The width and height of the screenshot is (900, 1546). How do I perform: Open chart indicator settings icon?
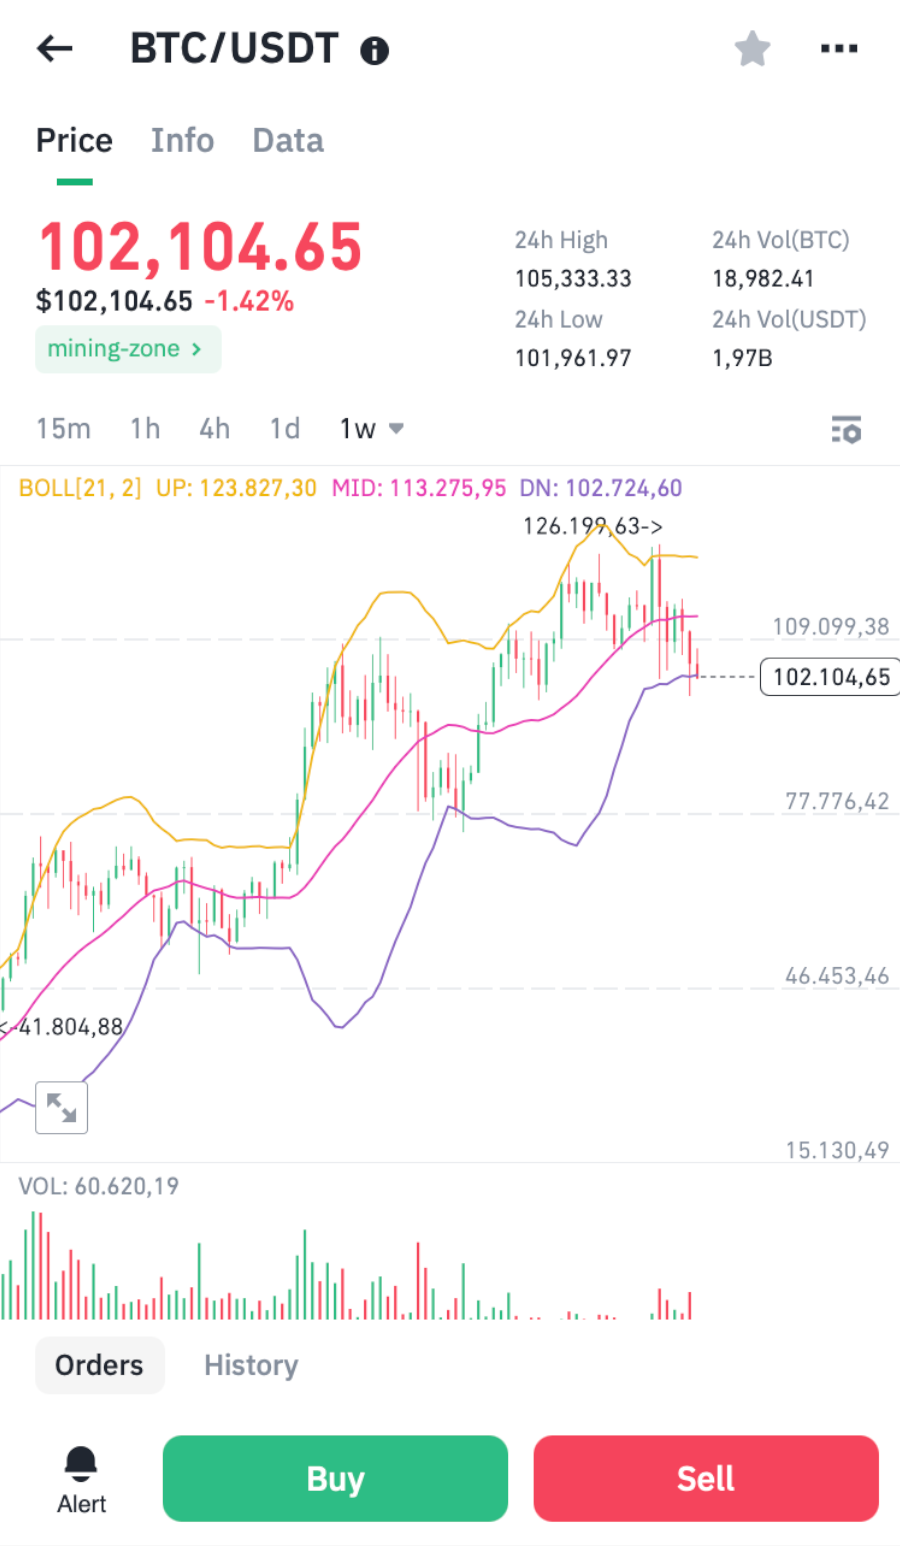tap(846, 430)
